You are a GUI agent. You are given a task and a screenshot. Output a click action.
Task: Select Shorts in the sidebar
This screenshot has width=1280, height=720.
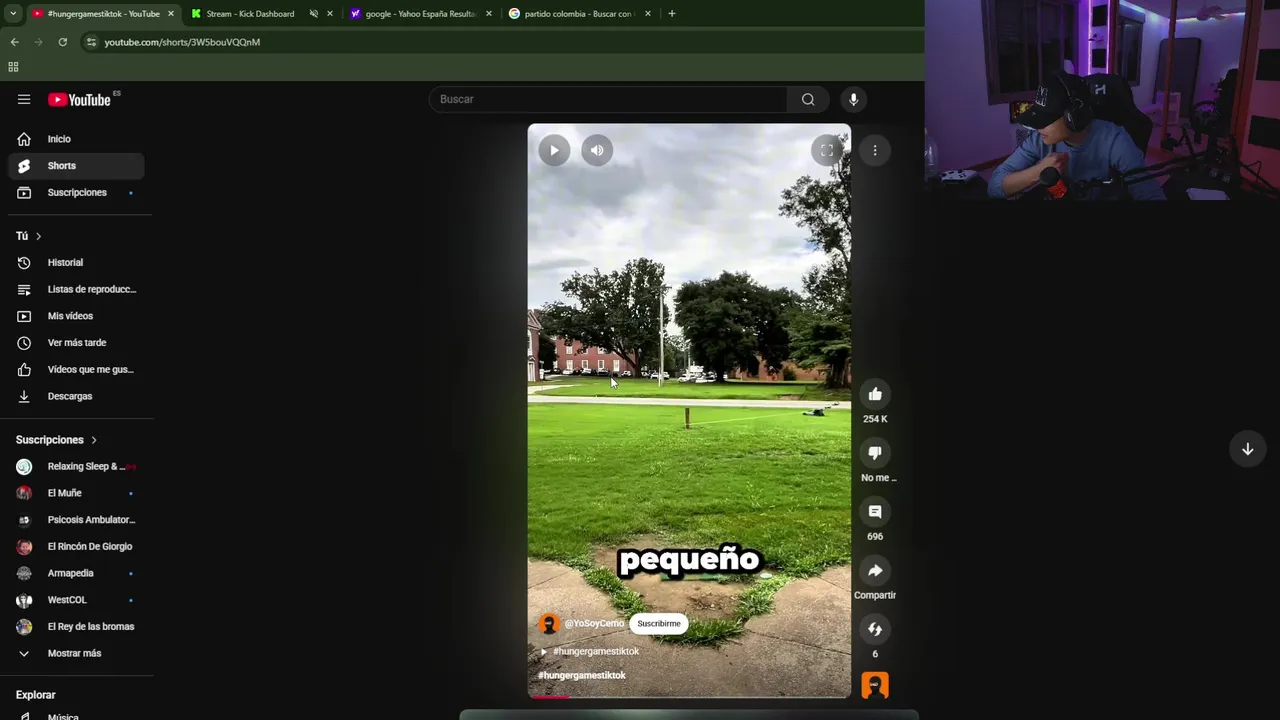[76, 166]
